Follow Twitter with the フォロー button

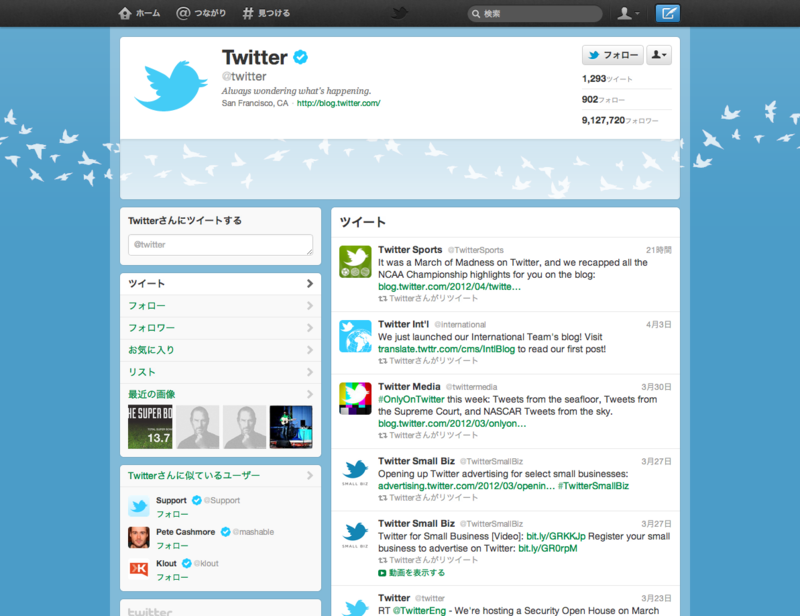tap(613, 55)
